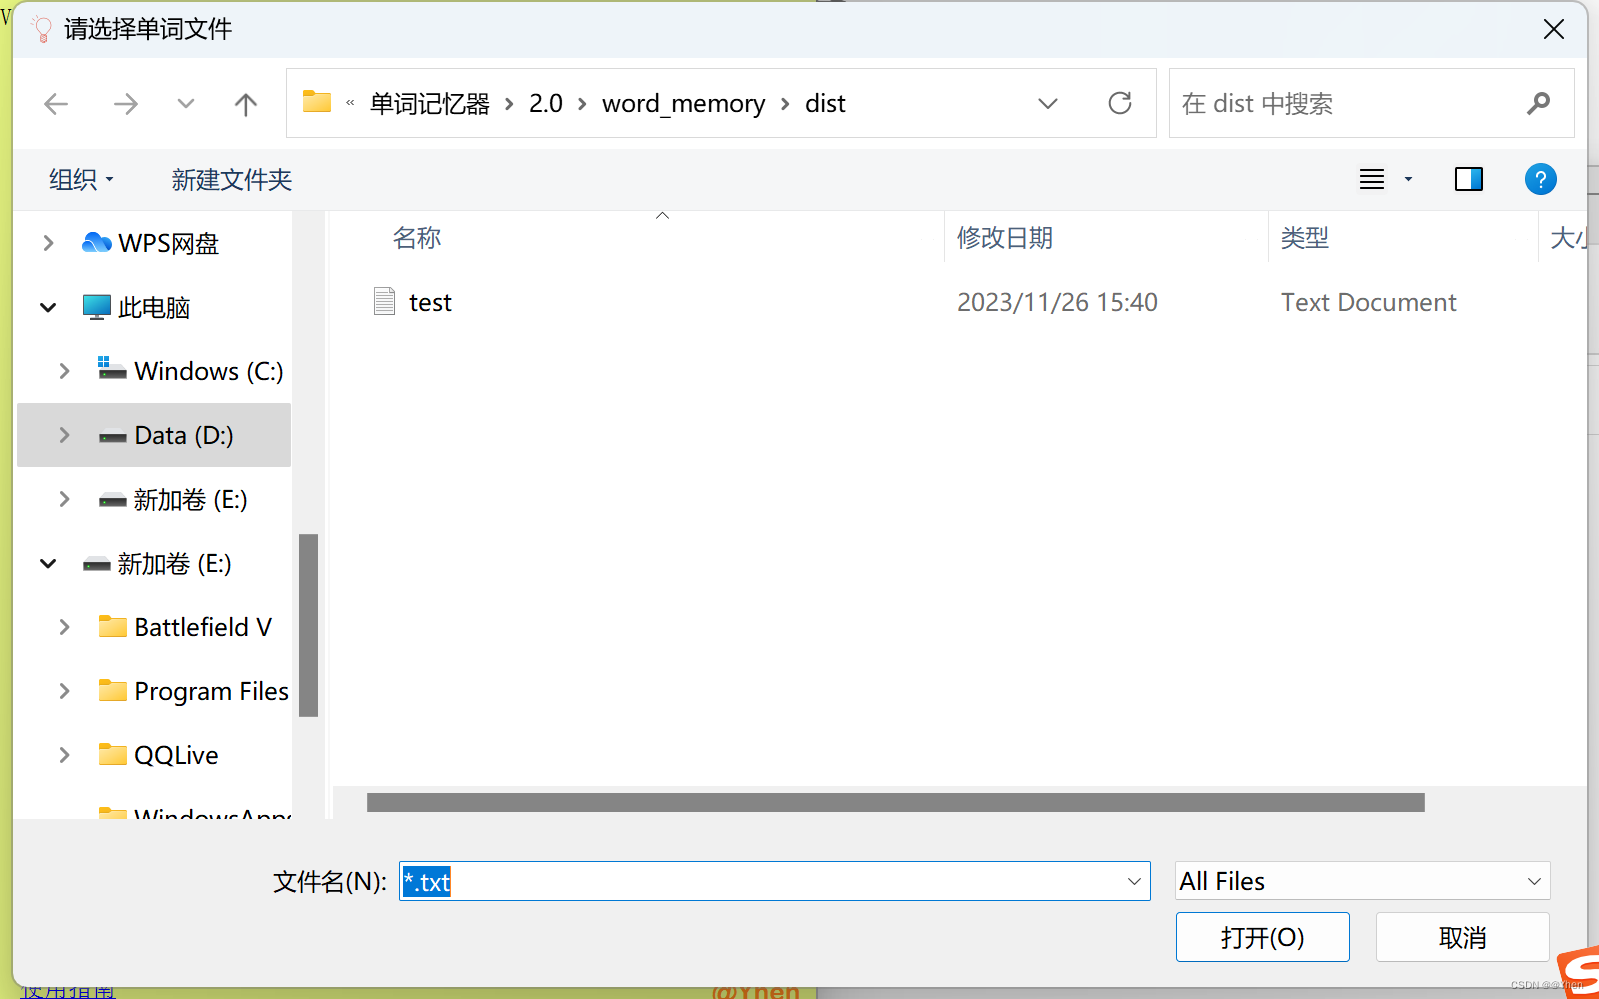Collapse top-level 新加卷 (E:) node
The width and height of the screenshot is (1599, 999).
[x=48, y=564]
